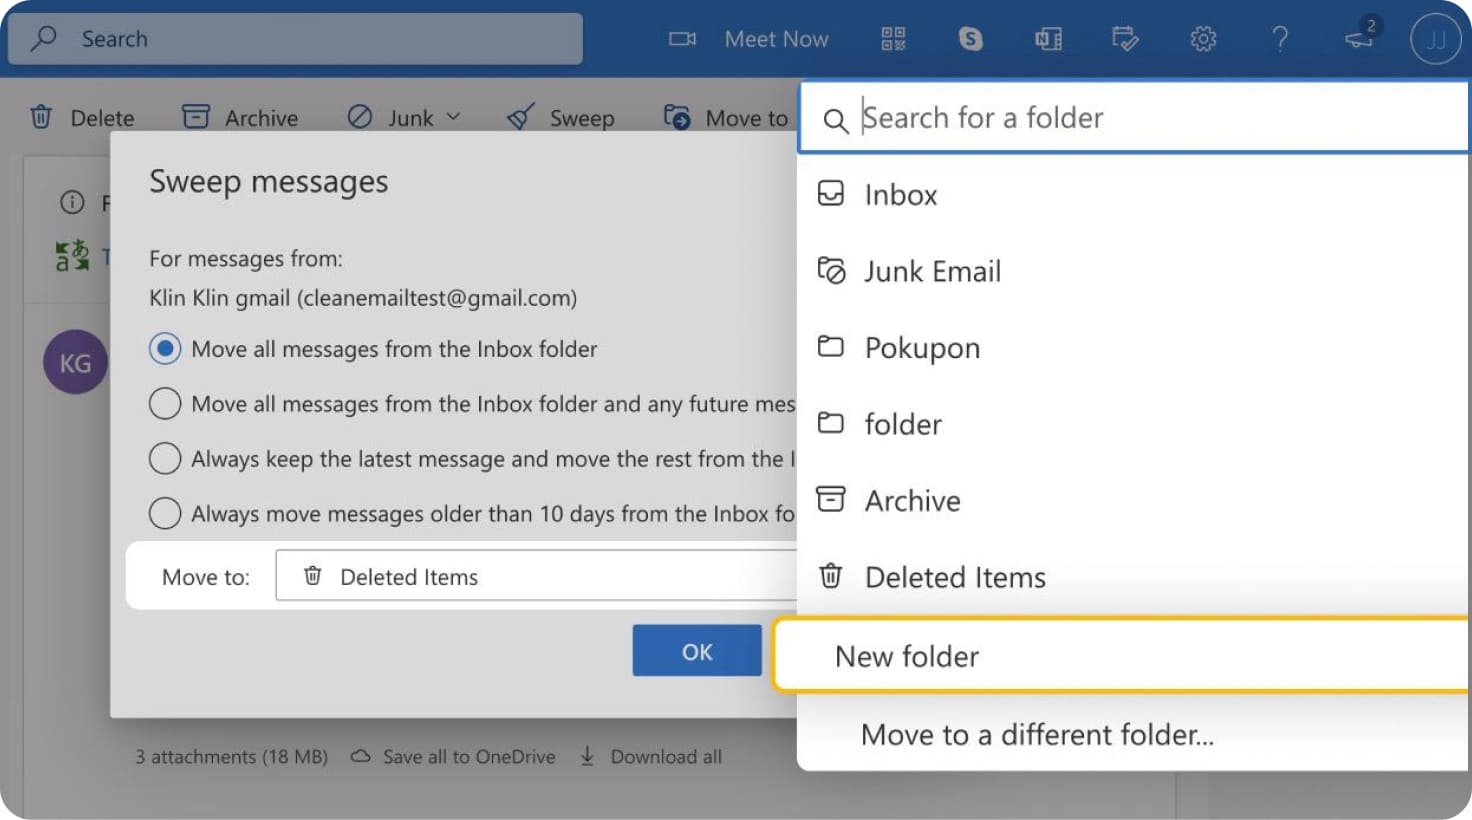Screen dimensions: 1472x820
Task: Click the Delete trash icon
Action: pos(41,117)
